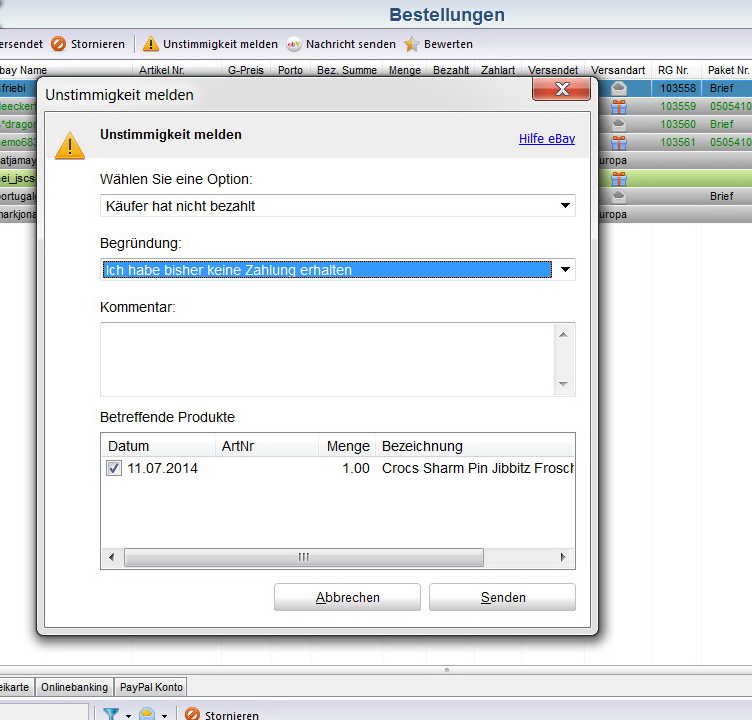This screenshot has height=720, width=752.
Task: Click the Stornieren icon in bottom toolbar
Action: pos(193,714)
